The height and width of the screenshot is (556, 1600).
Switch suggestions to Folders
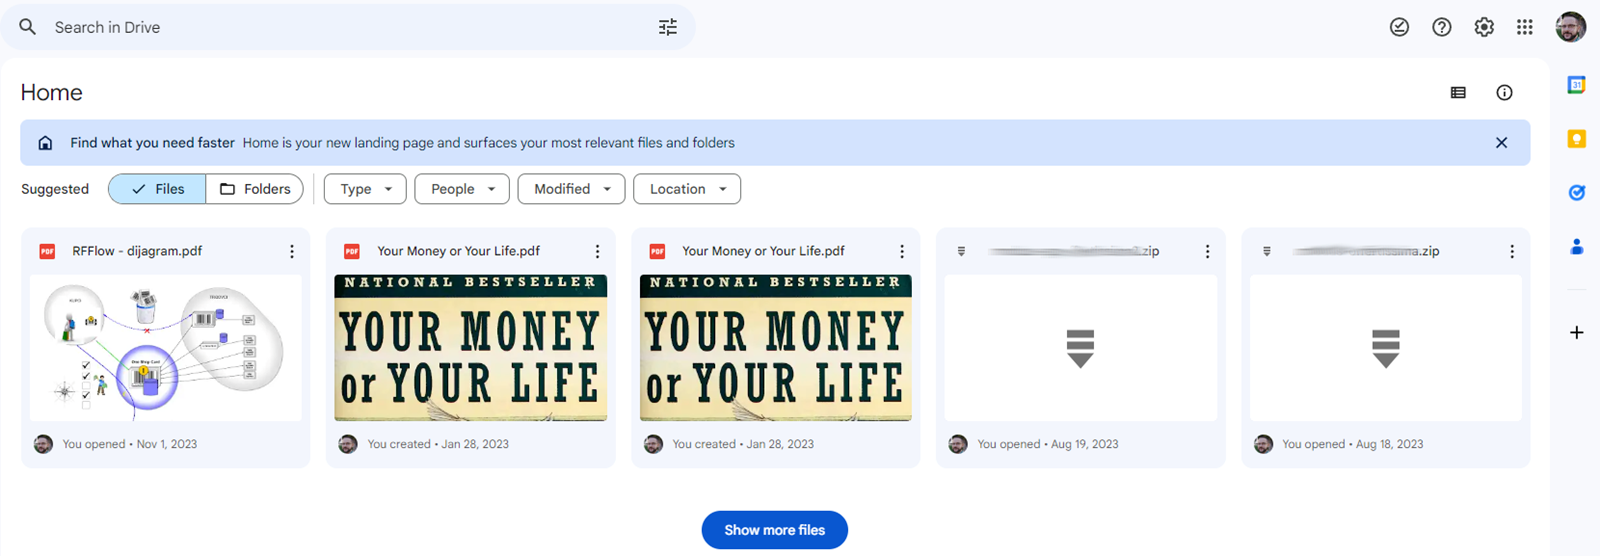click(x=255, y=189)
